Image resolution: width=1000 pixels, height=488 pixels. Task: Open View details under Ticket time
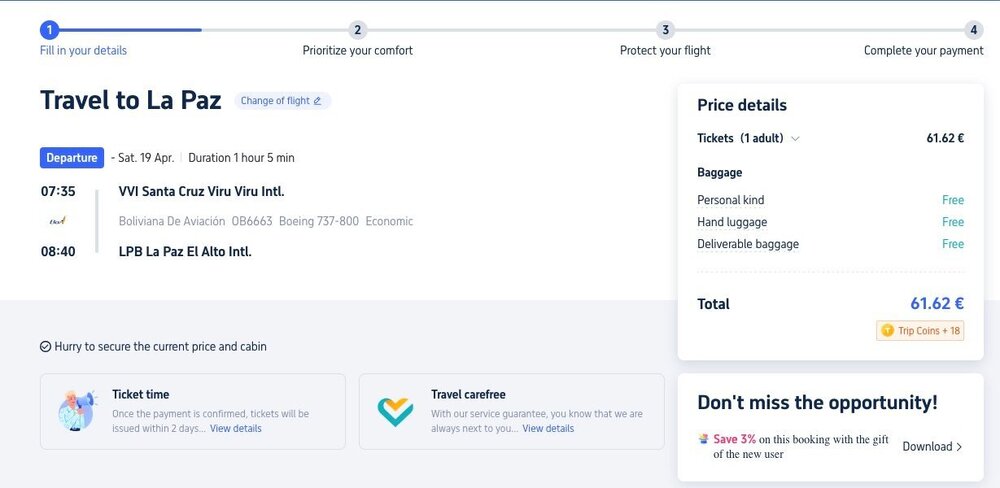236,429
